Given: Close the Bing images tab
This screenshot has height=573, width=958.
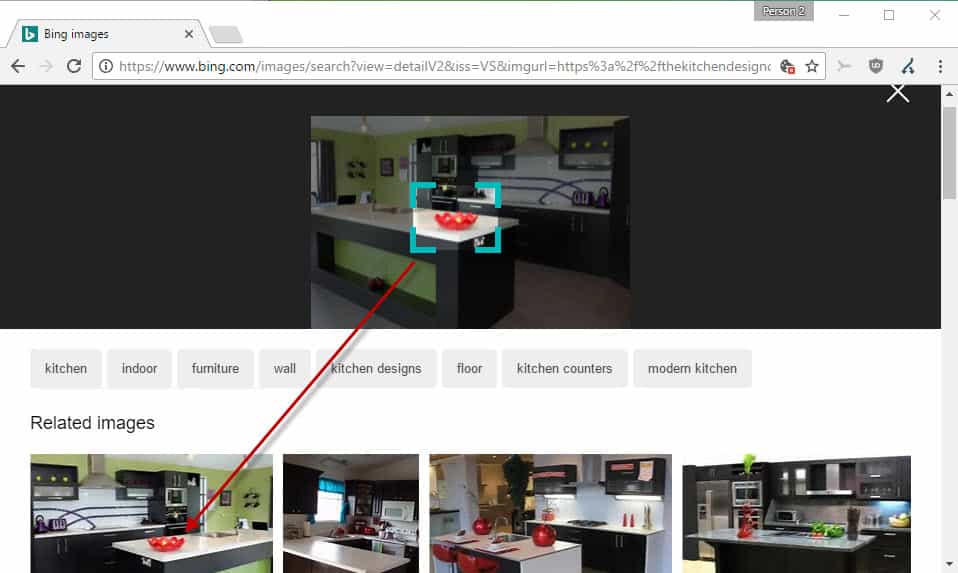Looking at the screenshot, I should pyautogui.click(x=189, y=34).
